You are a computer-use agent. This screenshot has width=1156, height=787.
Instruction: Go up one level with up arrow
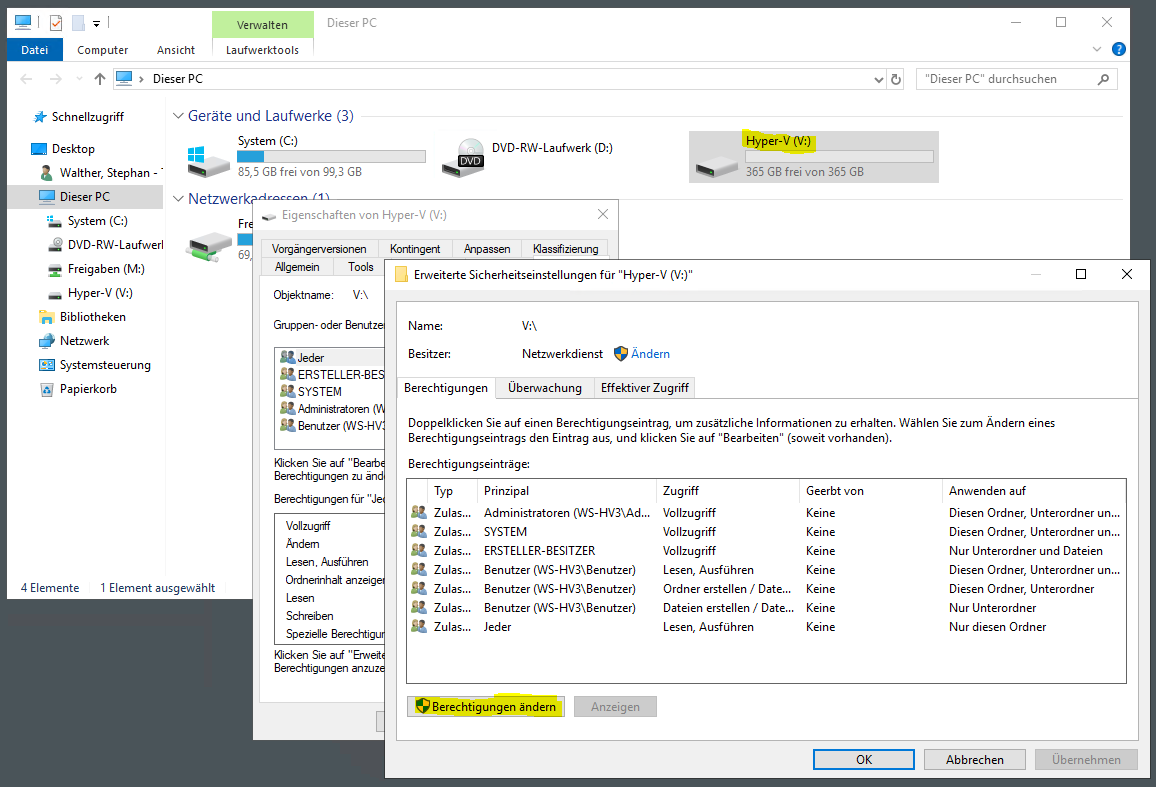point(100,79)
